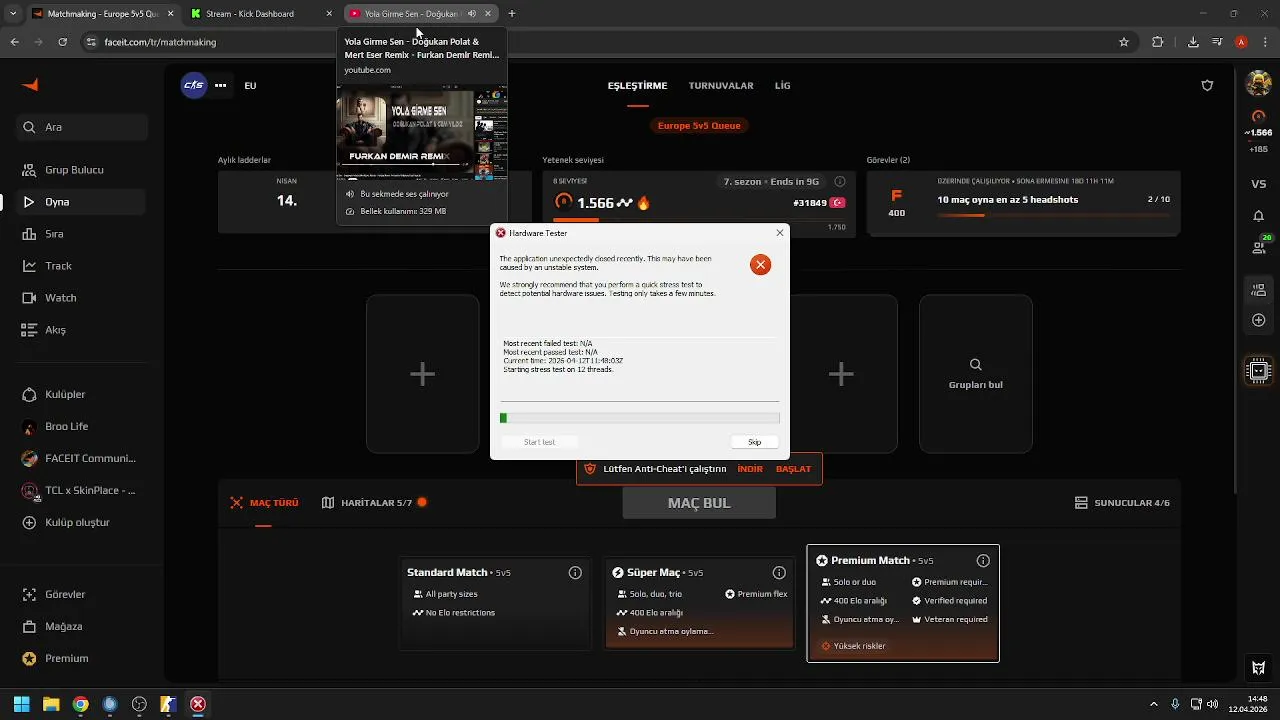Open Mağaza store in sidebar
This screenshot has height=720, width=1280.
tap(82, 626)
